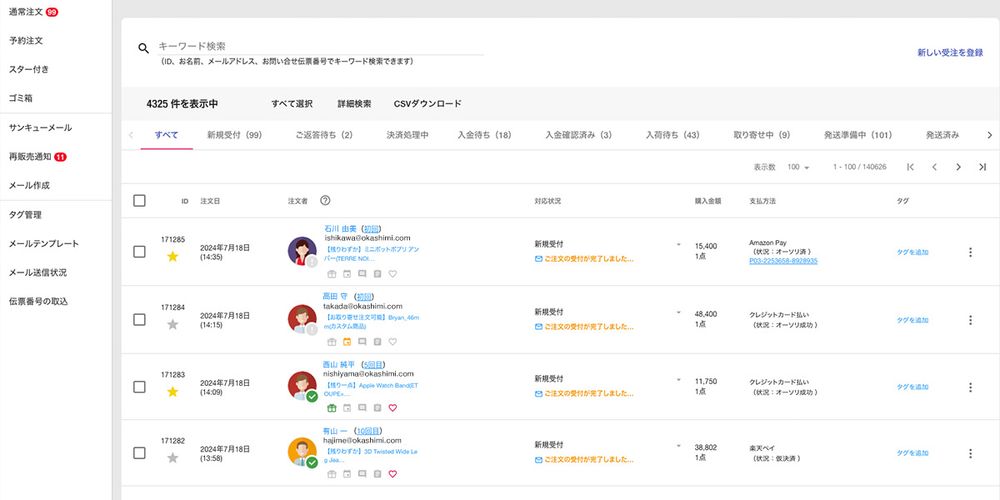The image size is (1000, 500).
Task: Check the select-all checkbox in table header
Action: [x=139, y=201]
